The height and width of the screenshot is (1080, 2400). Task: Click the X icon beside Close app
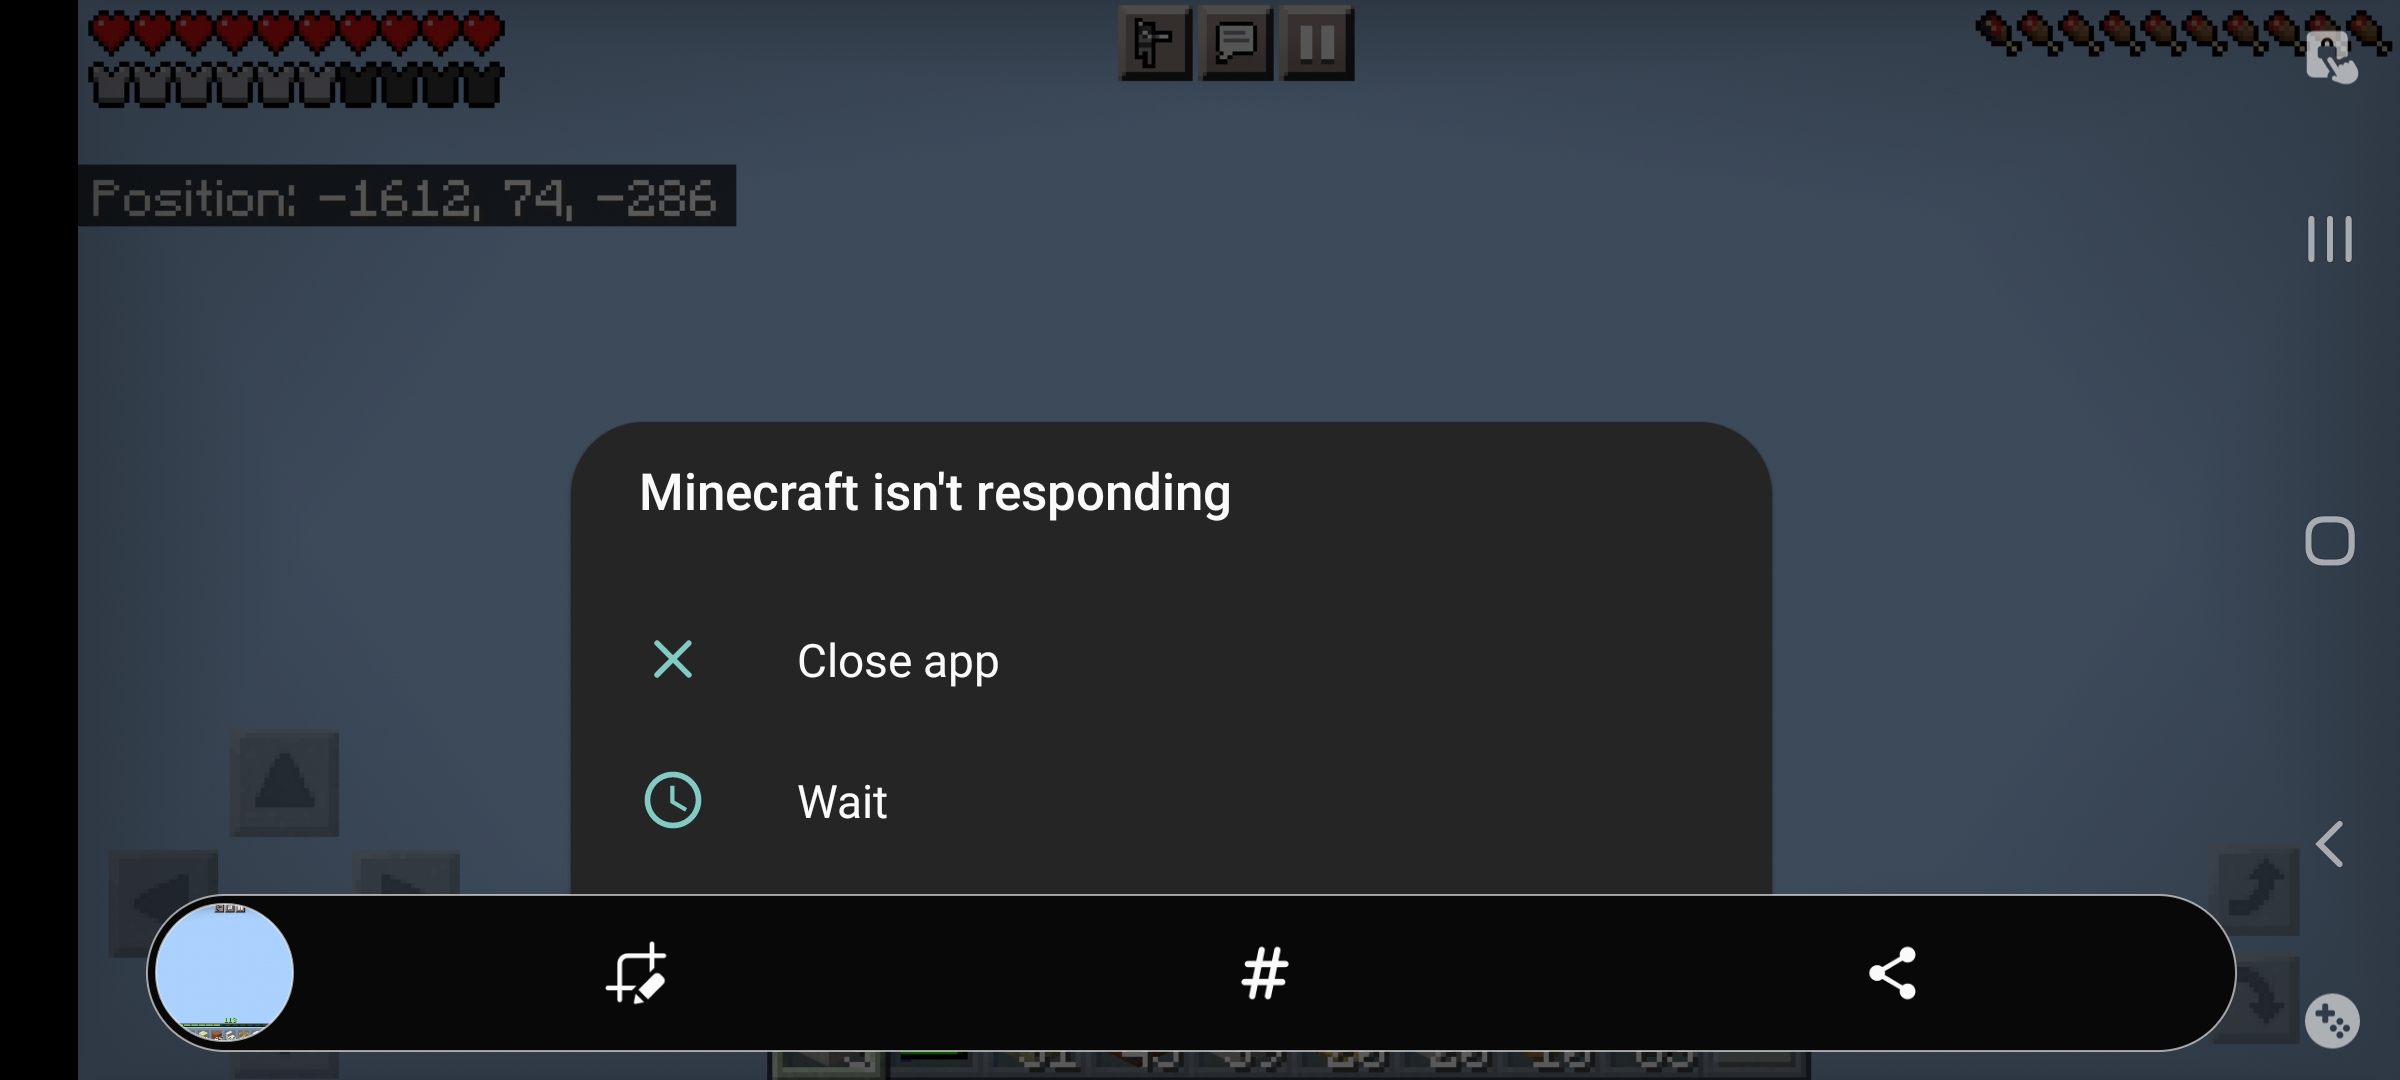click(x=673, y=660)
